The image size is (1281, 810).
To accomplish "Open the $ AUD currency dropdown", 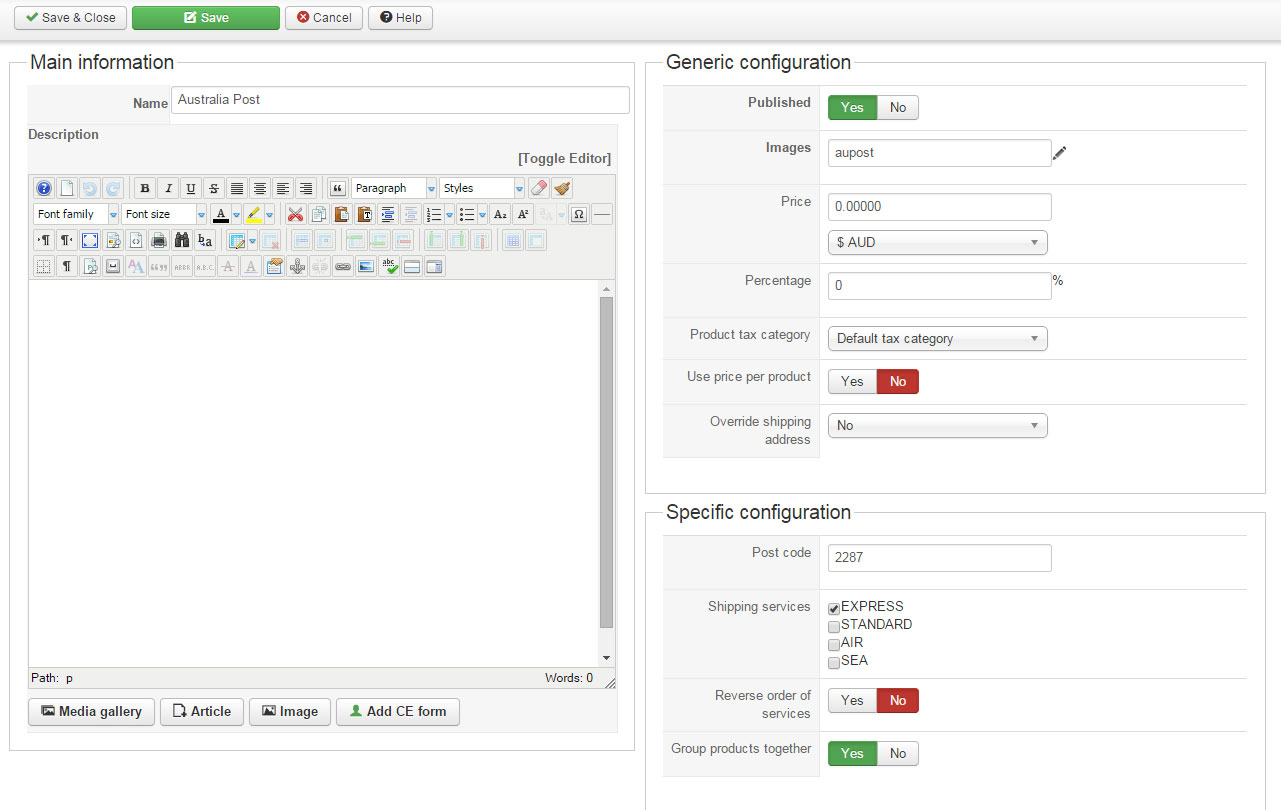I will 938,242.
